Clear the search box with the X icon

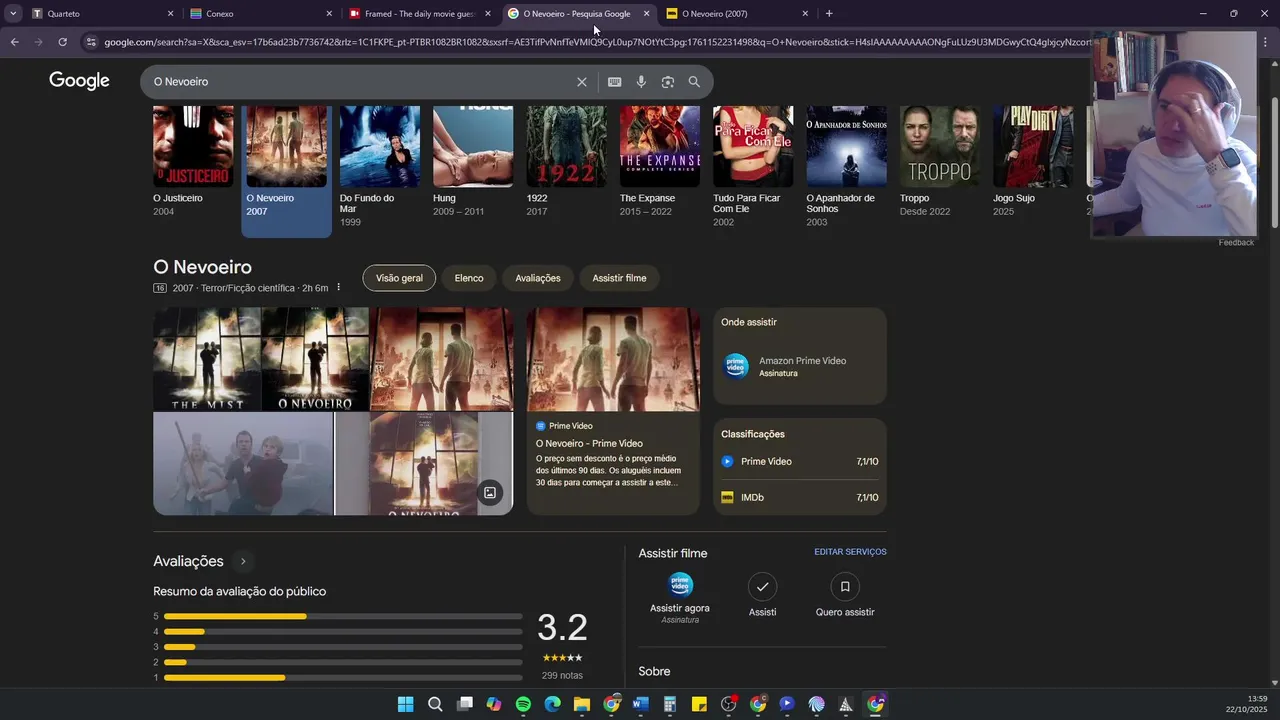click(x=582, y=82)
